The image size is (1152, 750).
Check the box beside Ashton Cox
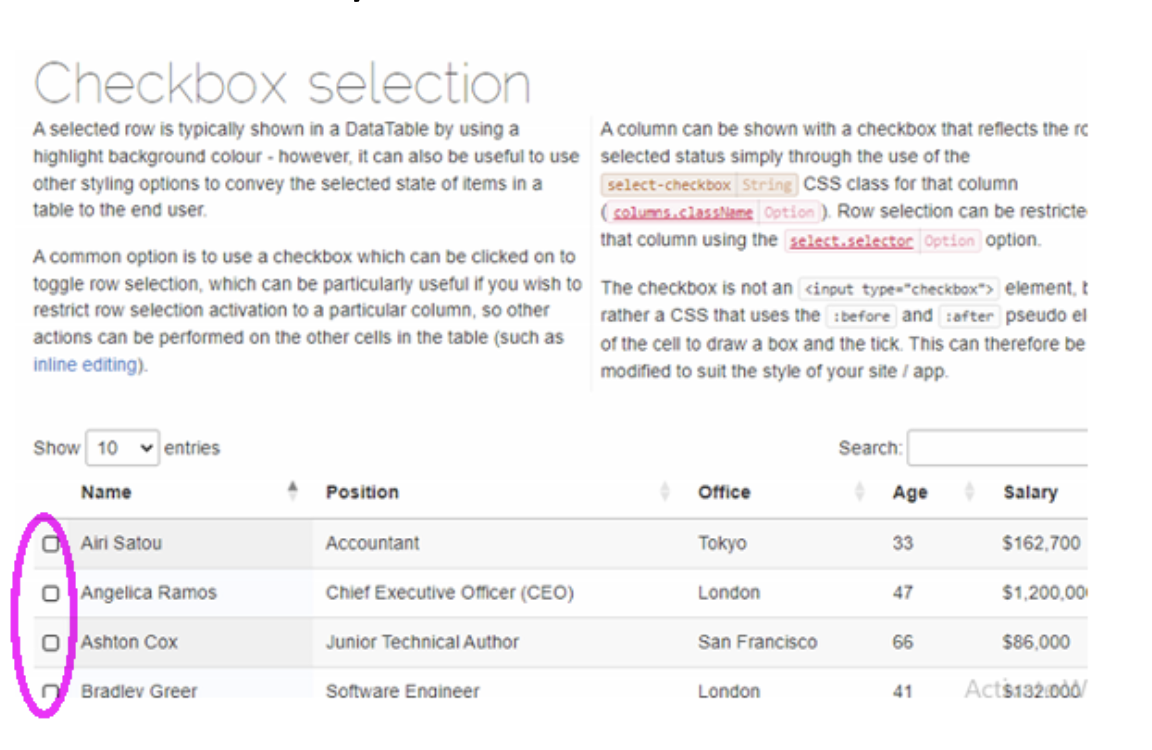51,643
